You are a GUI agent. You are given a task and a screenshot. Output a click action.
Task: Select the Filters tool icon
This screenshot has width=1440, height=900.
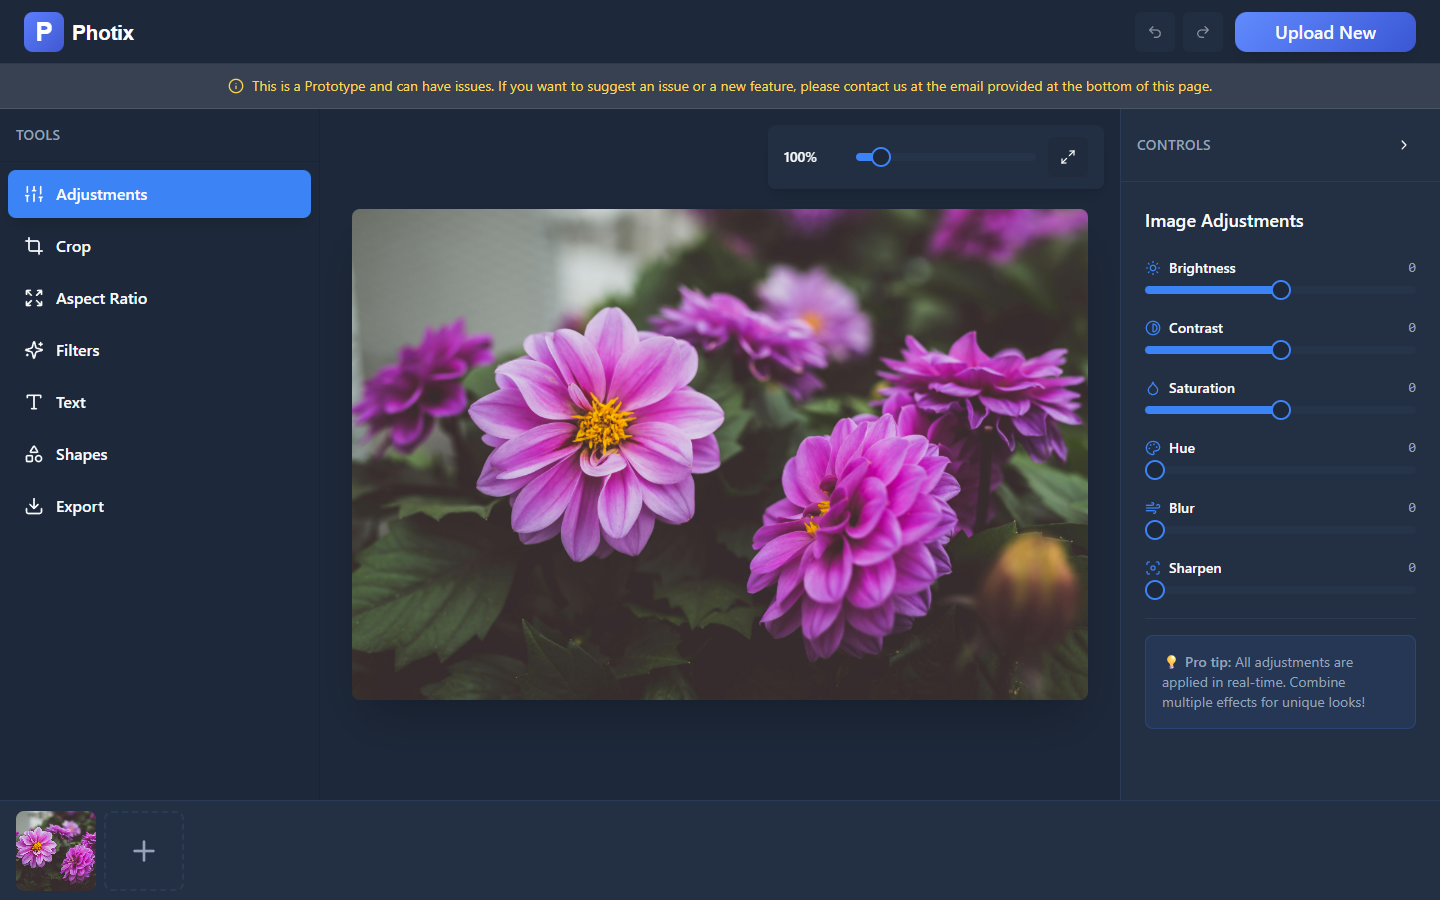coord(33,350)
